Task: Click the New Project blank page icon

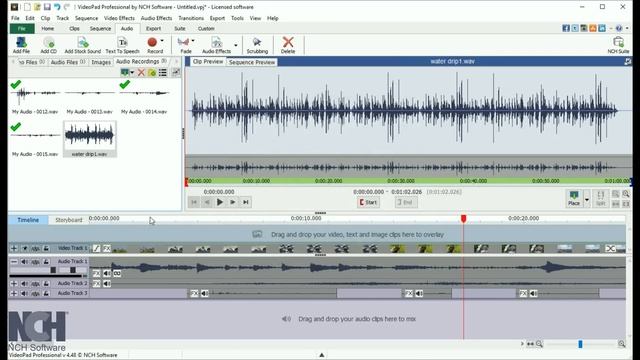Action: pos(27,7)
